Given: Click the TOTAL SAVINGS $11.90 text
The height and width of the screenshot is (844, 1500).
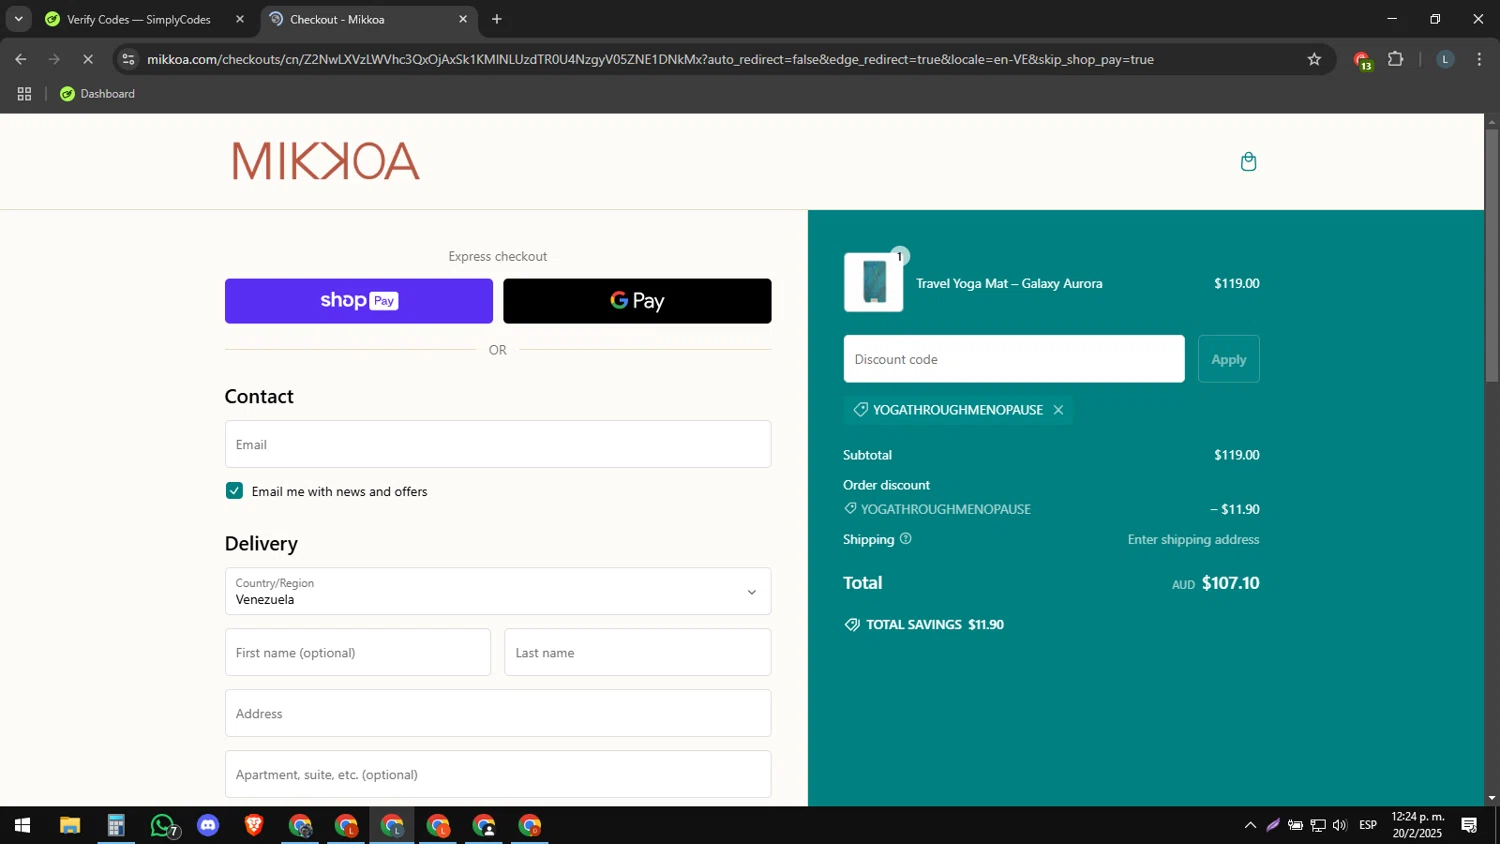Looking at the screenshot, I should pyautogui.click(x=934, y=624).
